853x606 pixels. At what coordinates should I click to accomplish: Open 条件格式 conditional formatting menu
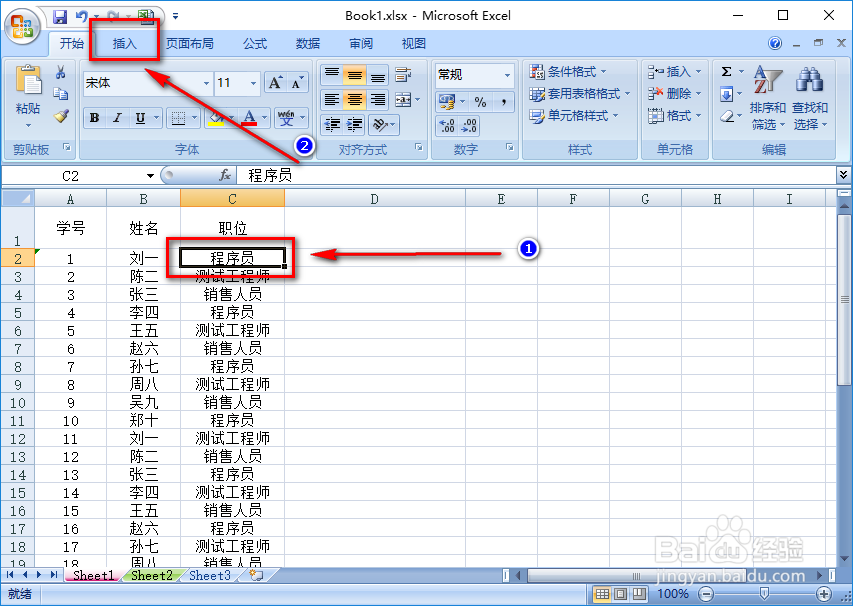pyautogui.click(x=568, y=71)
